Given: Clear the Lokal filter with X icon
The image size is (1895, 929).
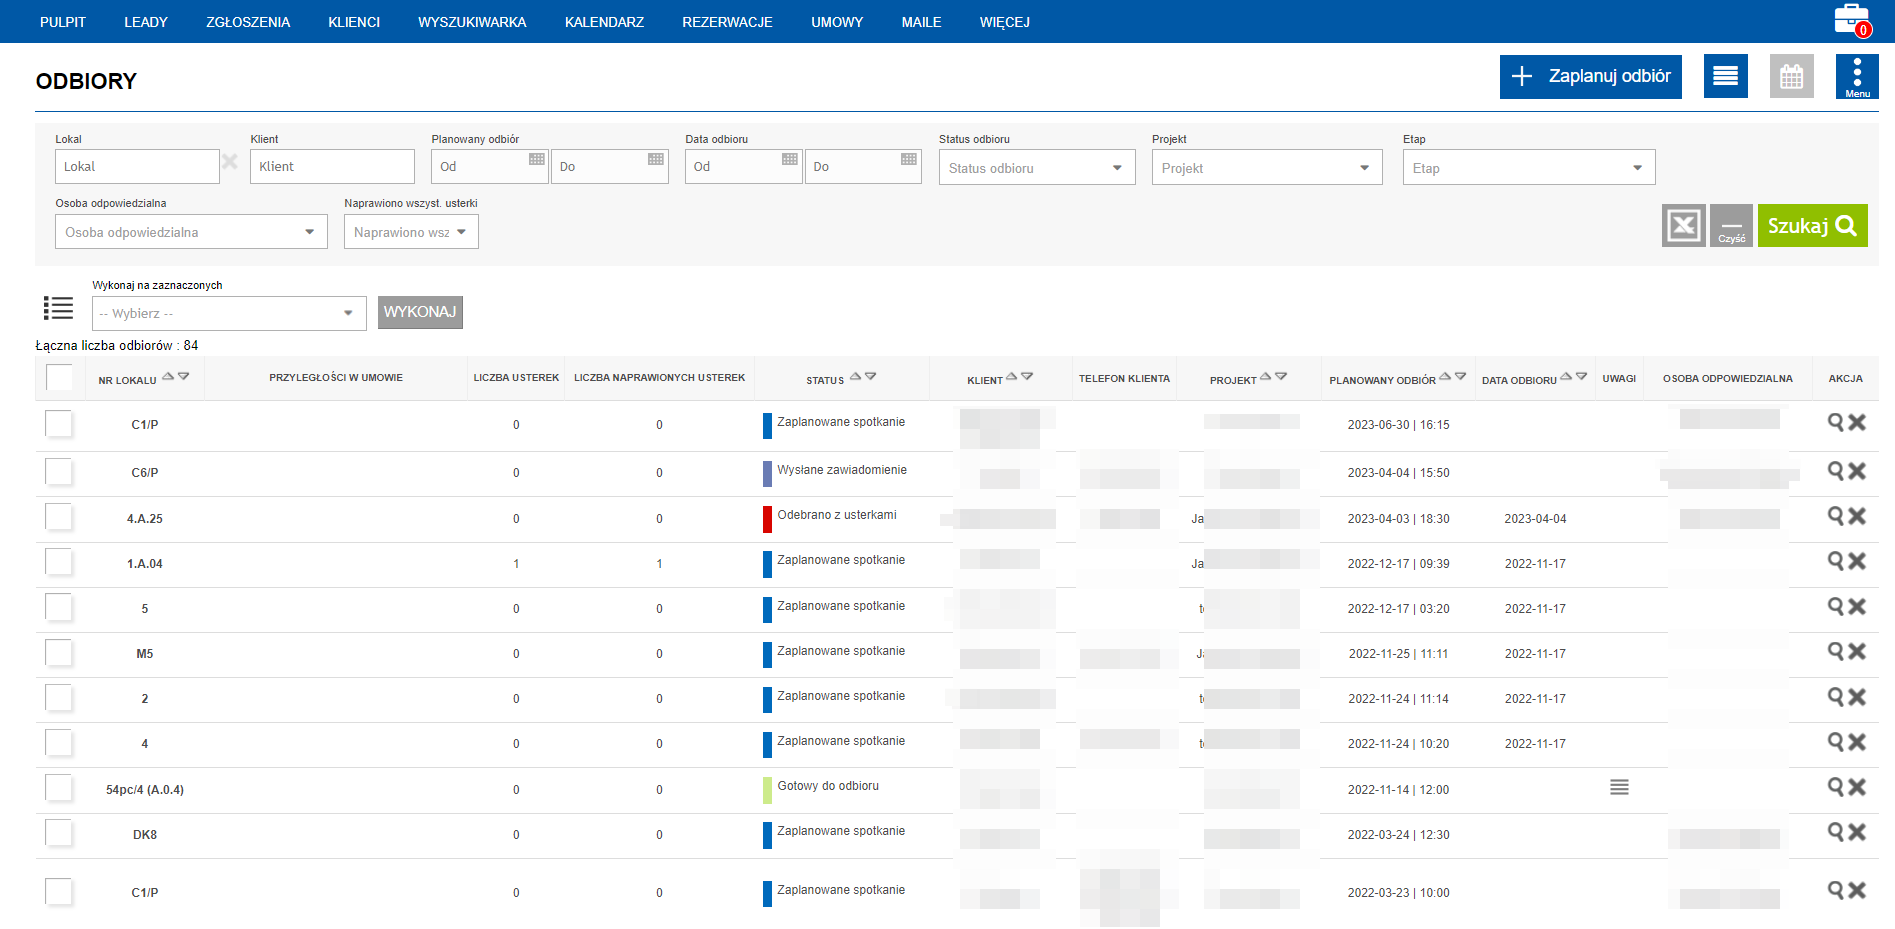Looking at the screenshot, I should 230,161.
